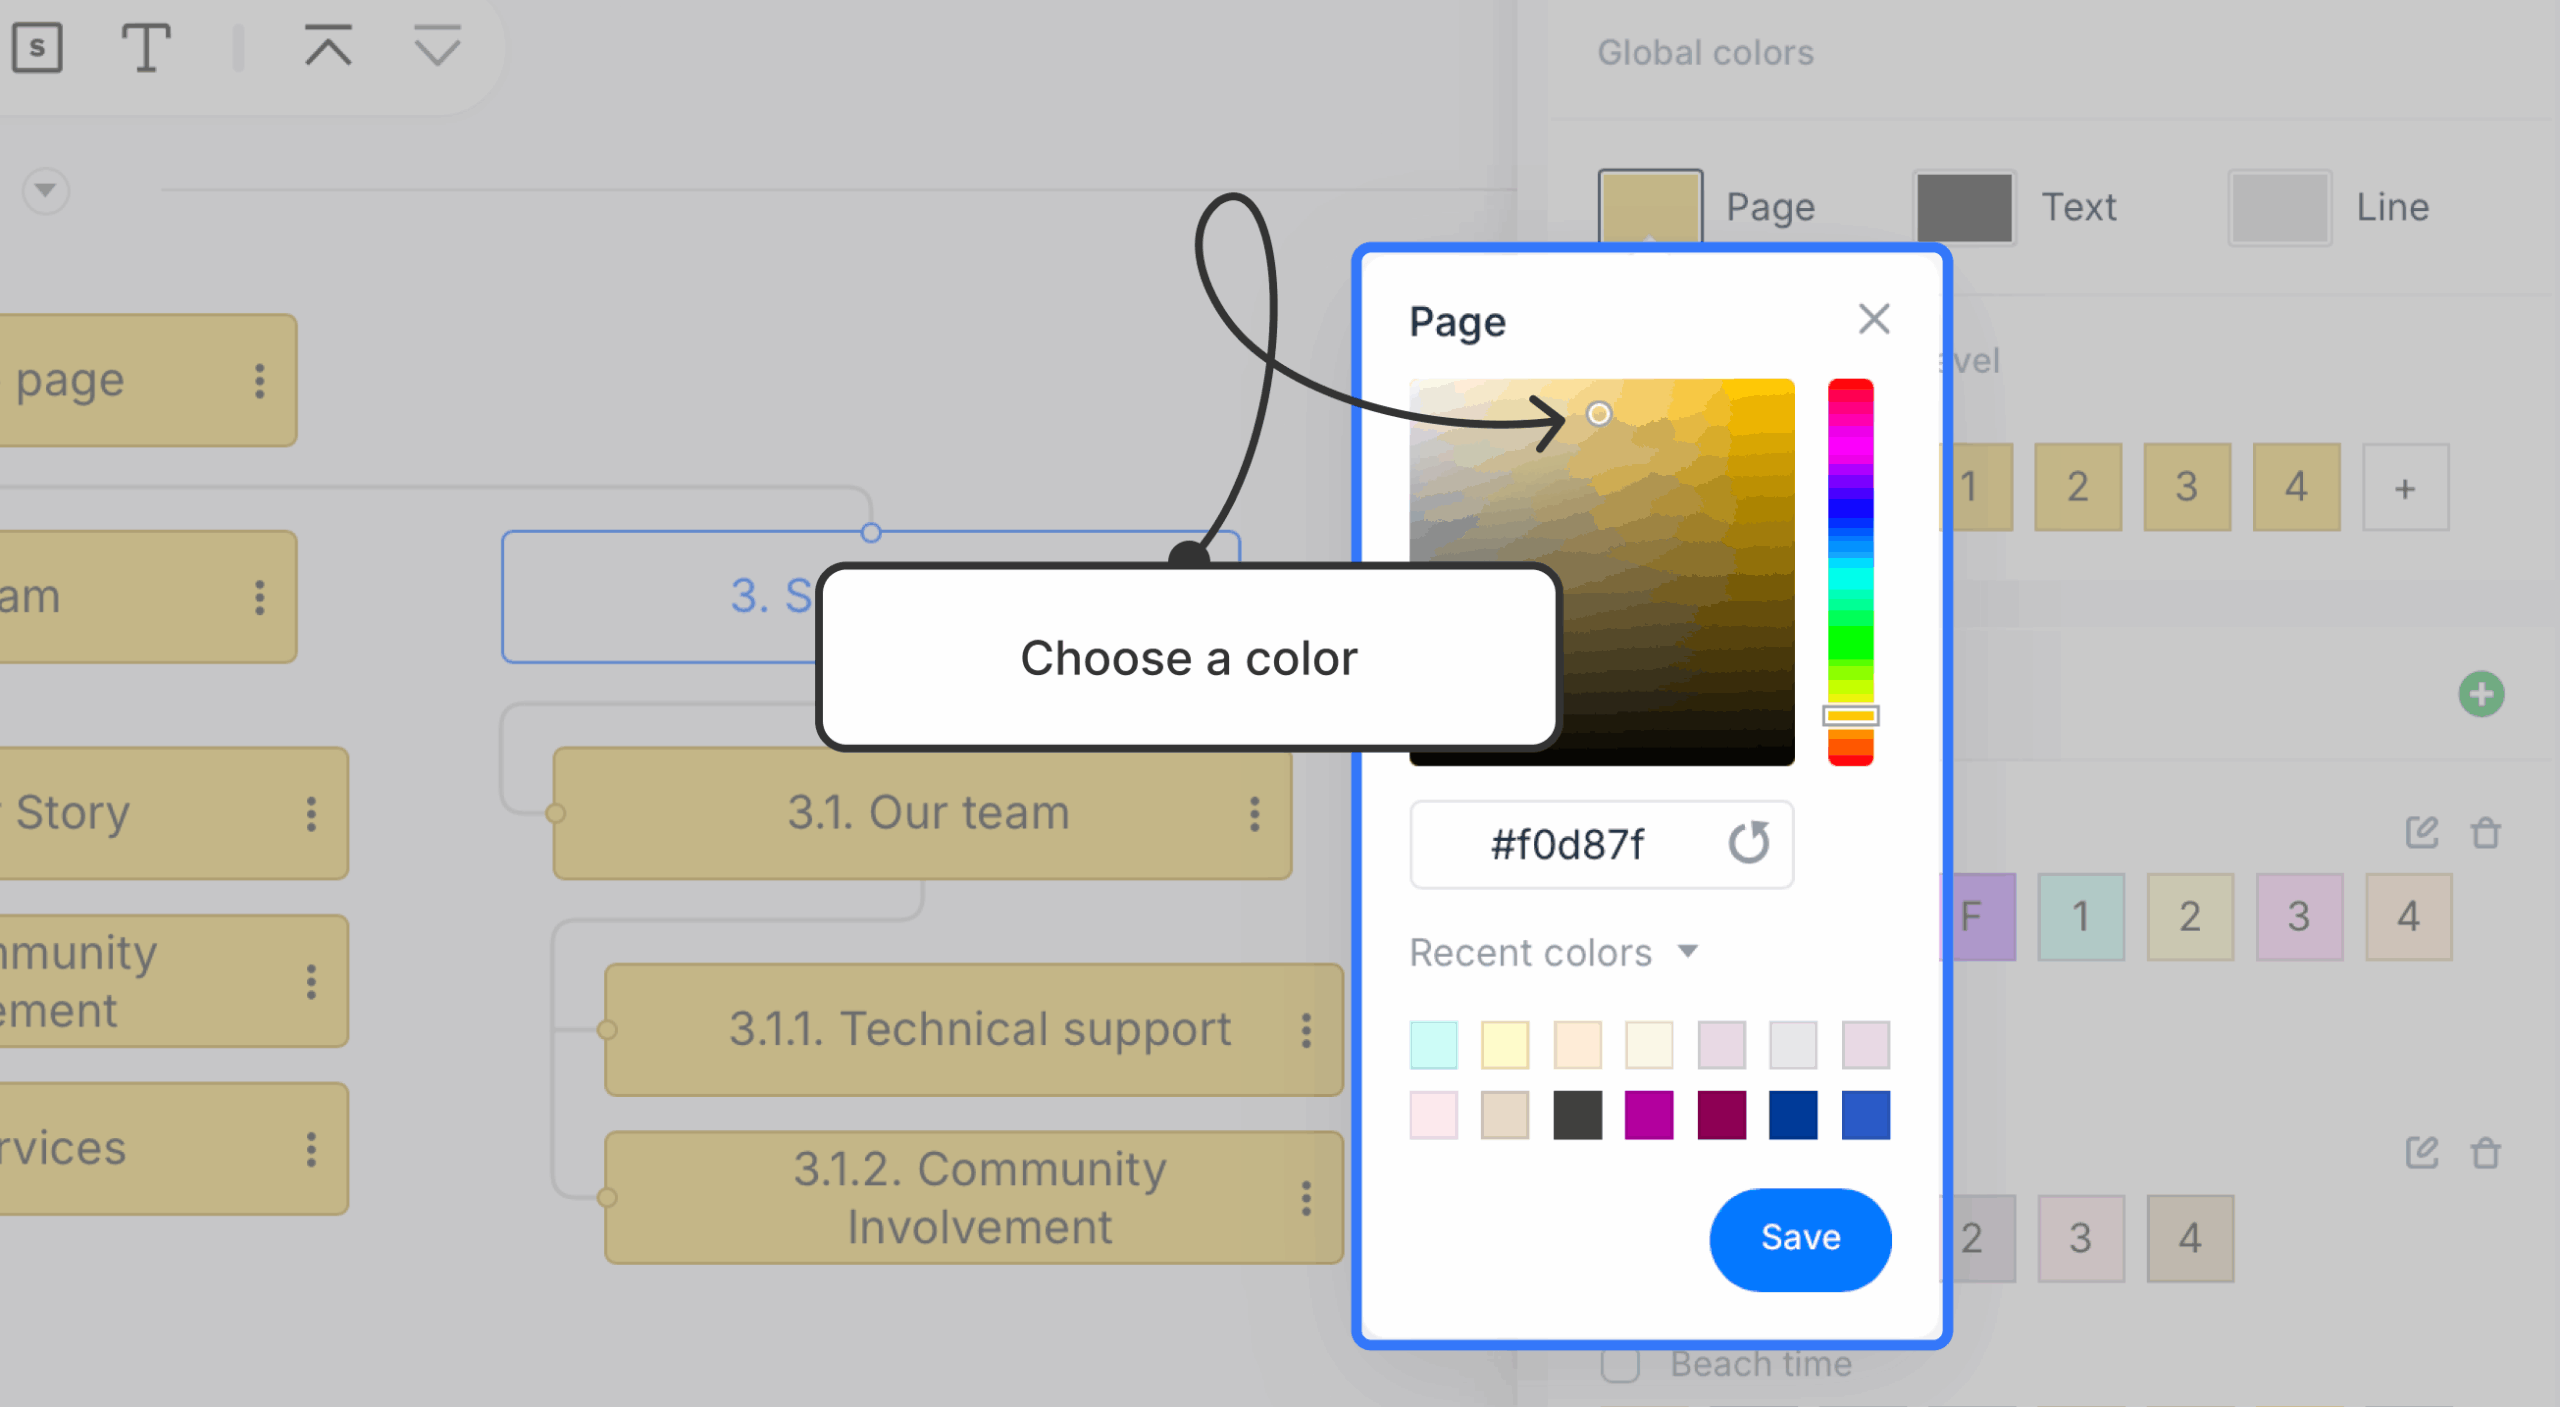2560x1407 pixels.
Task: Pick the light cyan recent color
Action: pos(1433,1045)
